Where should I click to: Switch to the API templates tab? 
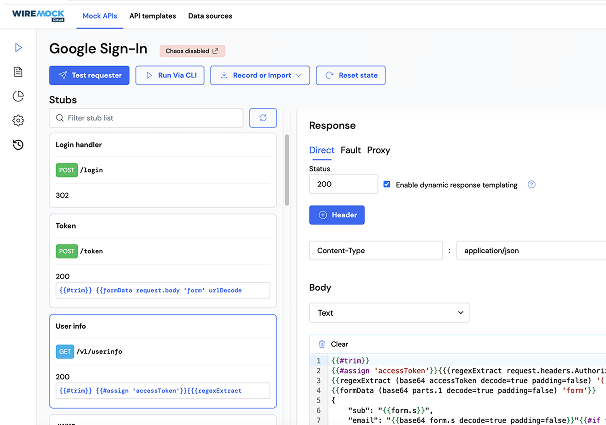152,17
